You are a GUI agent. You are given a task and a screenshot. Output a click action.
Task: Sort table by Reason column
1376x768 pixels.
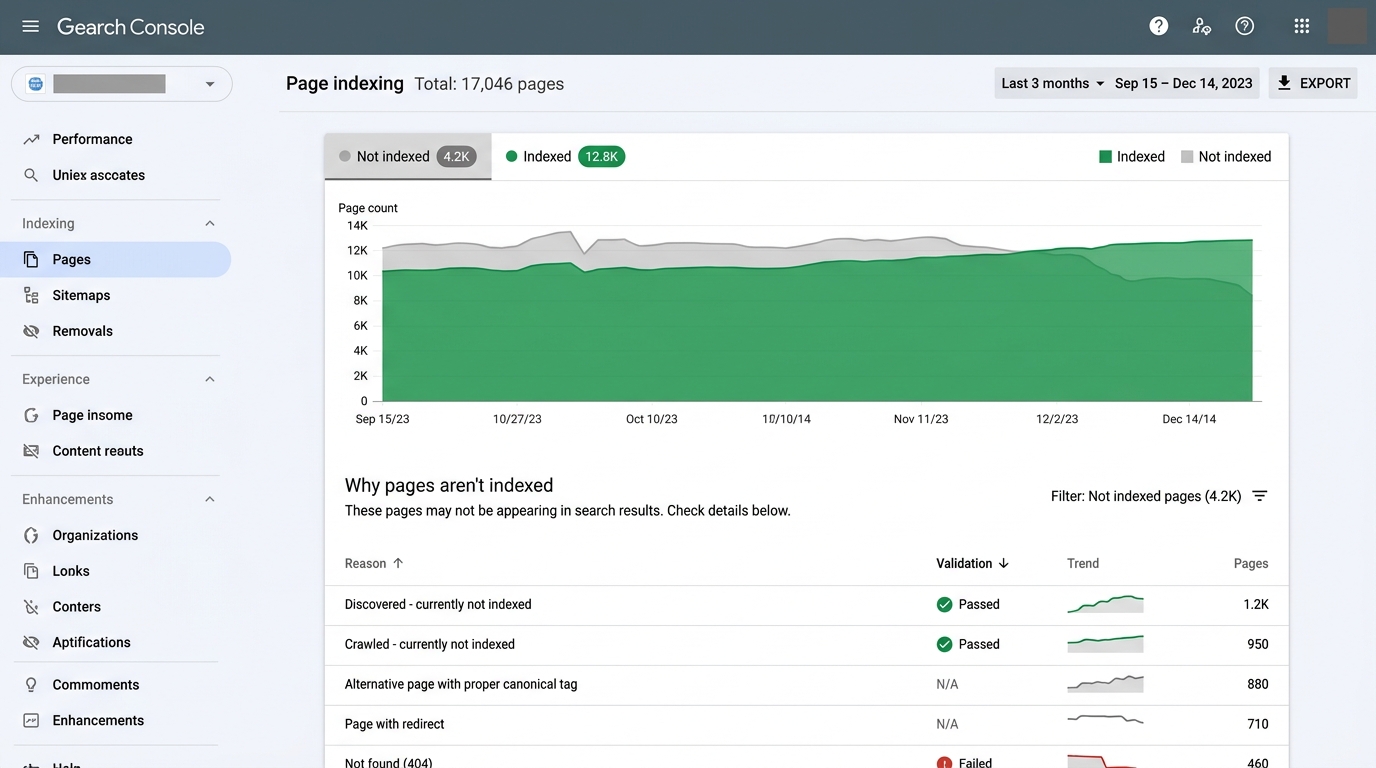pos(374,563)
